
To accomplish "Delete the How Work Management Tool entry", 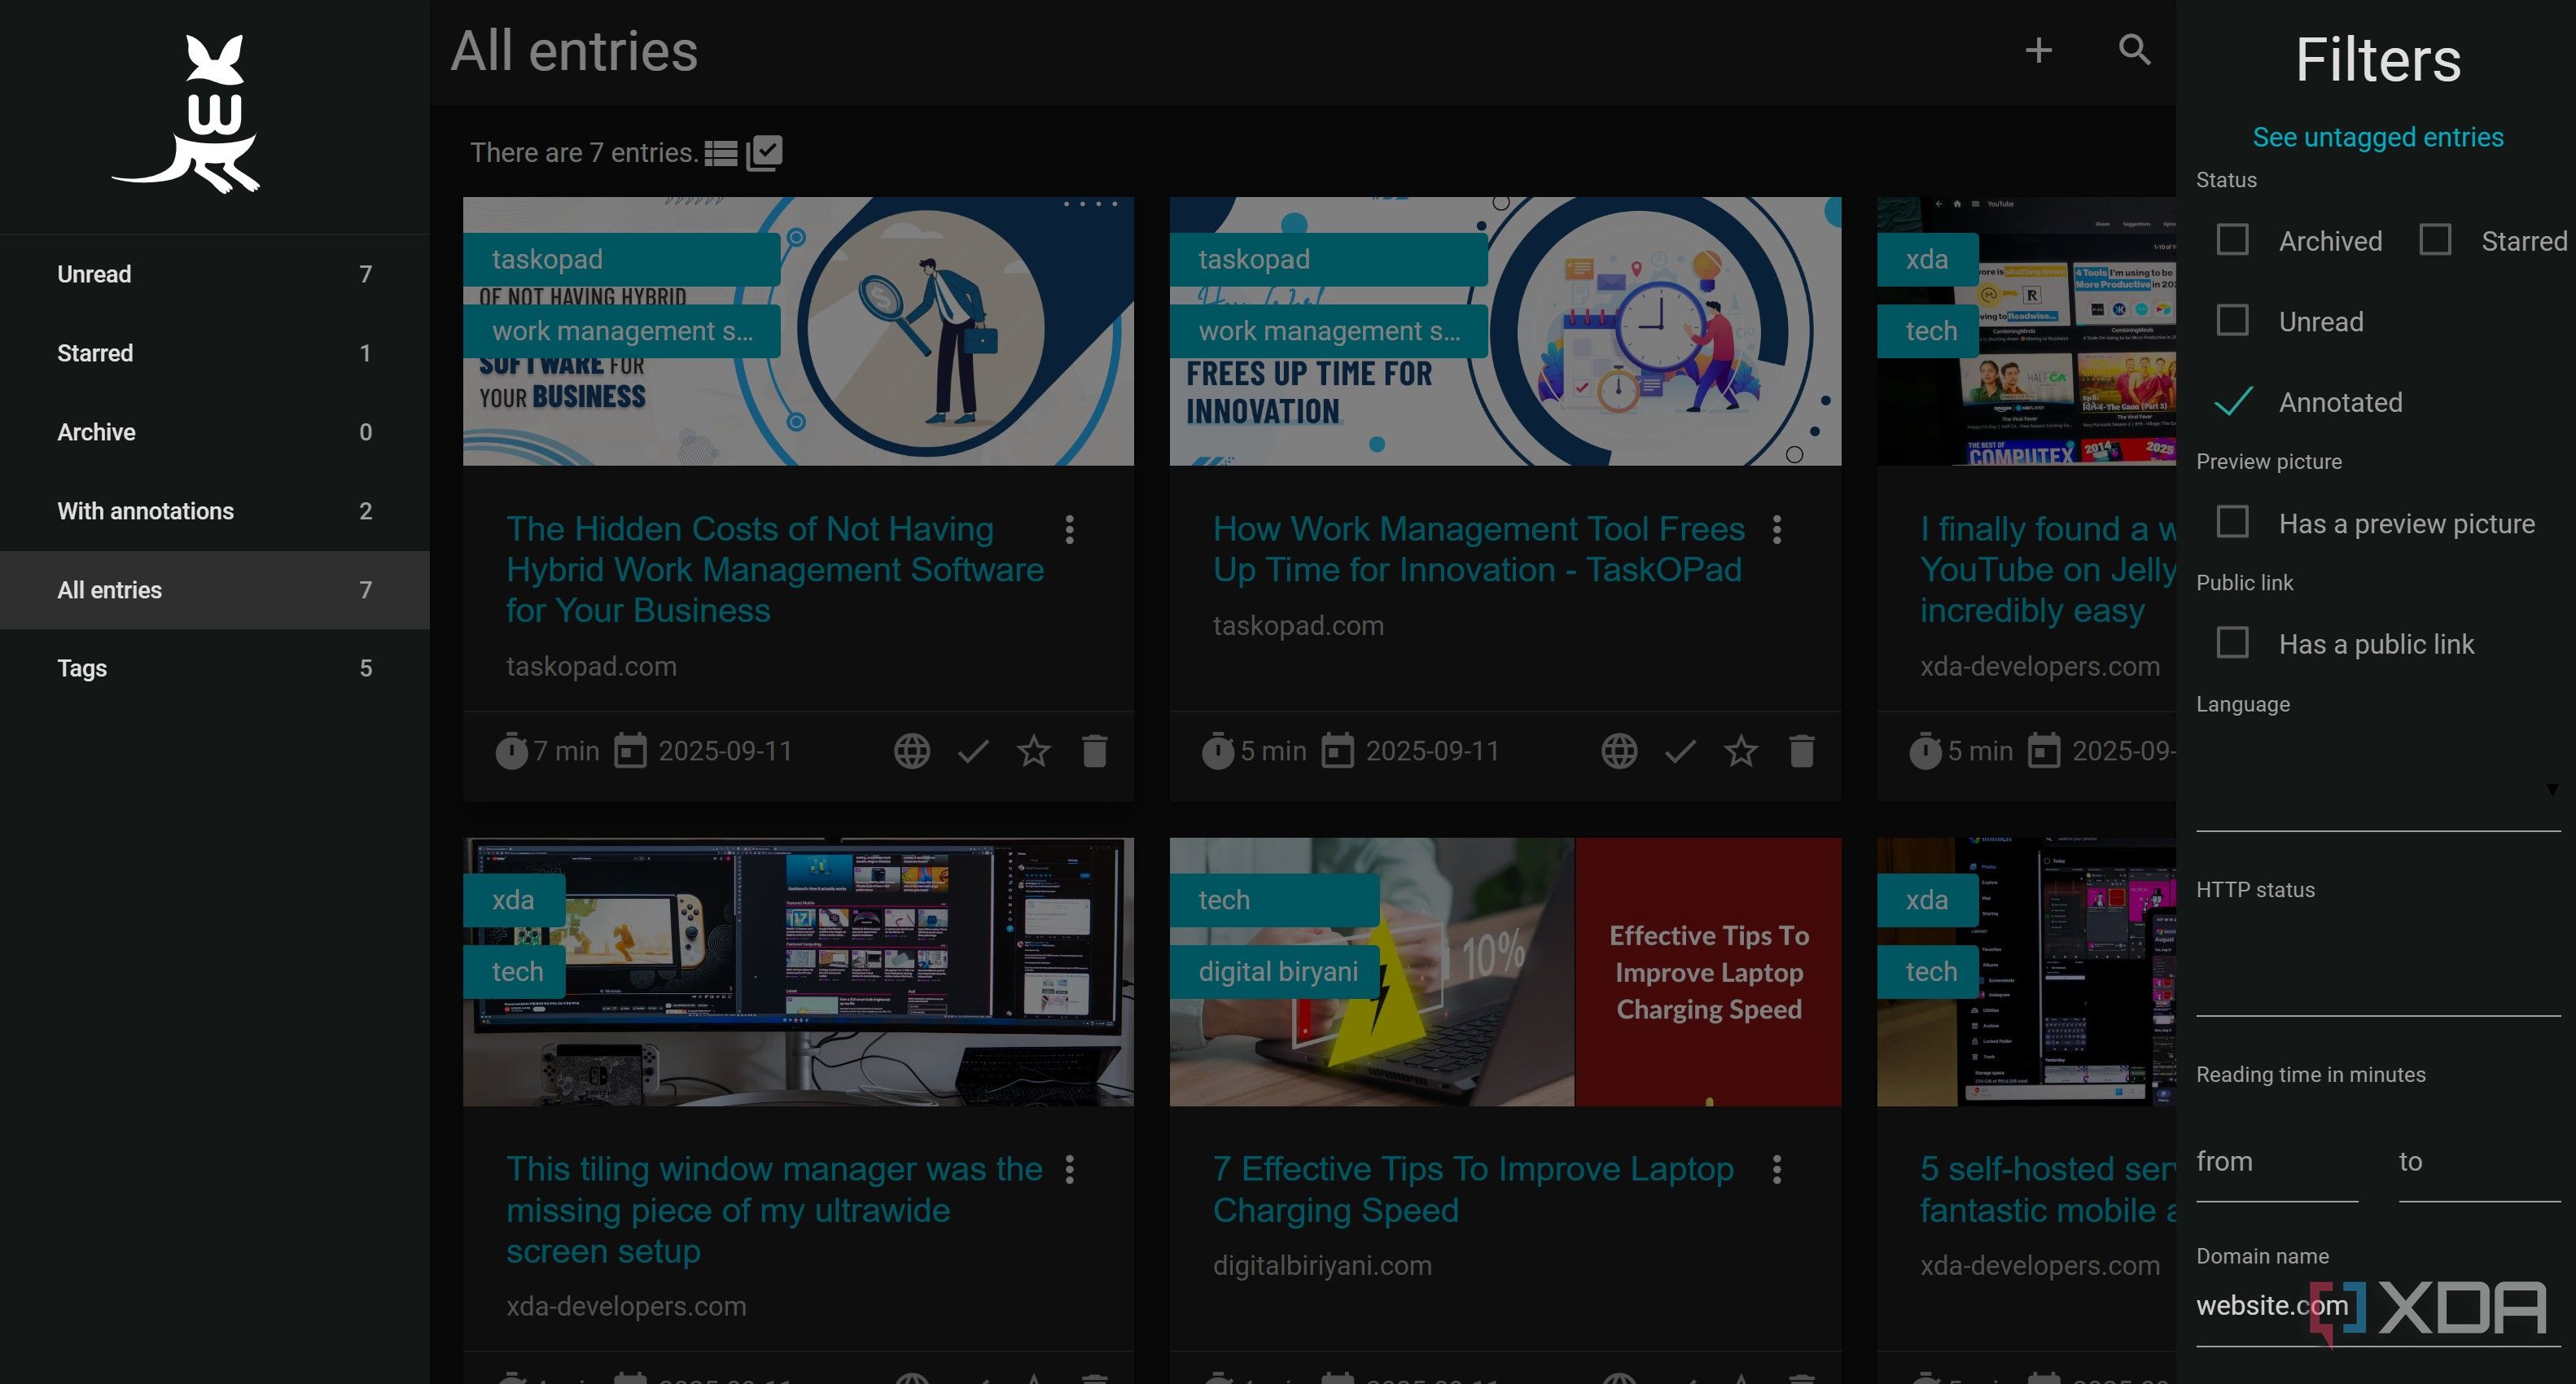I will tap(1802, 751).
